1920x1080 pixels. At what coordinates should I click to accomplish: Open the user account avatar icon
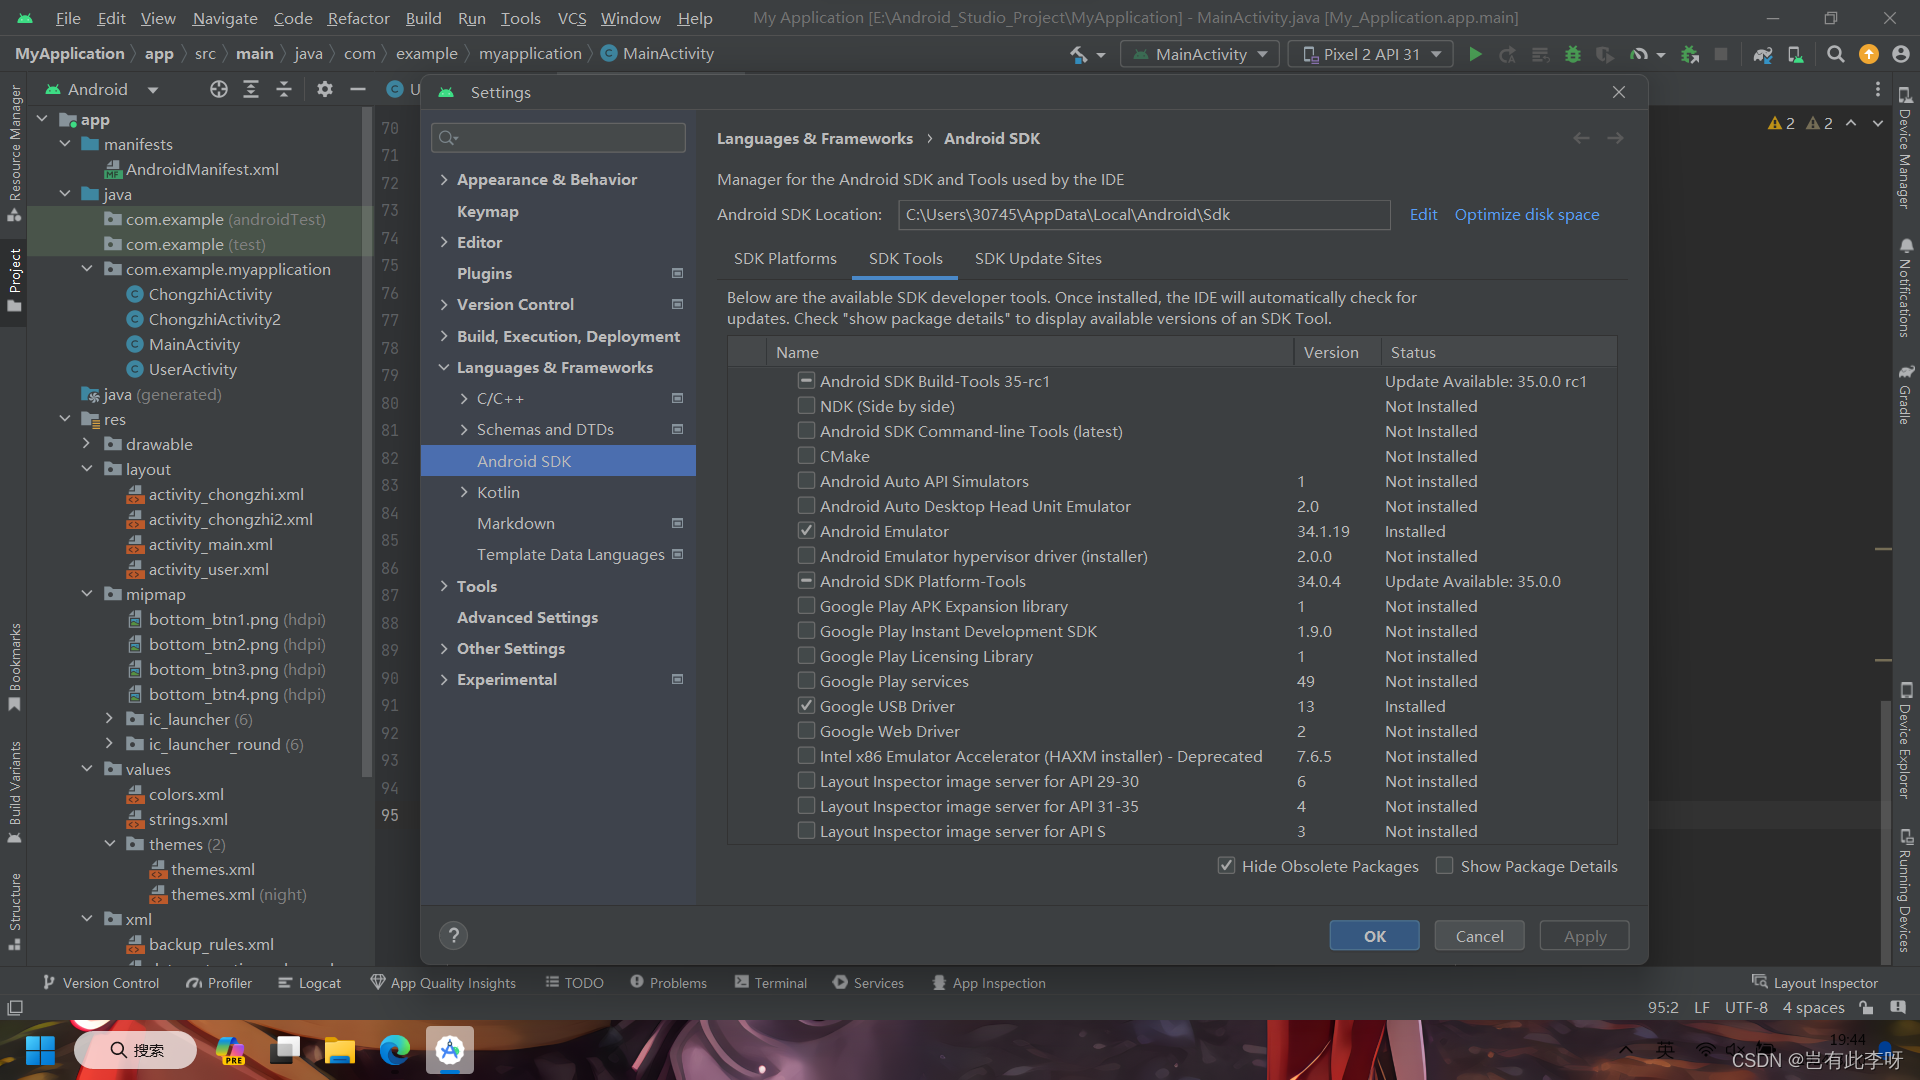[x=1901, y=55]
